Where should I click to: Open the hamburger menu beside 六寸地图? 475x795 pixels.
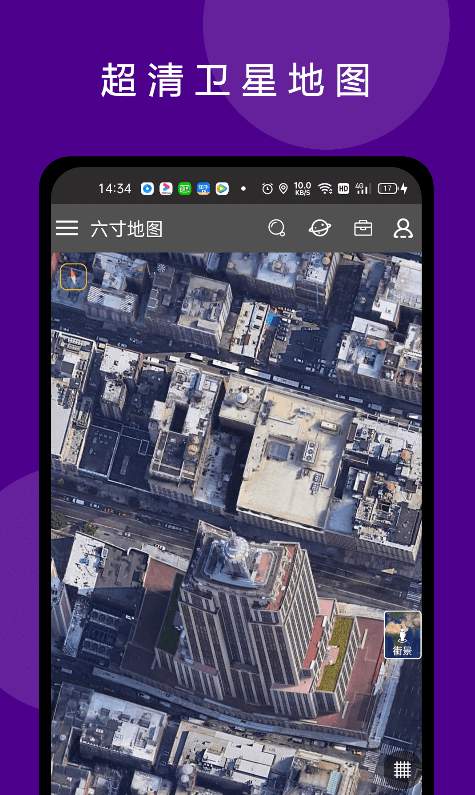point(67,228)
